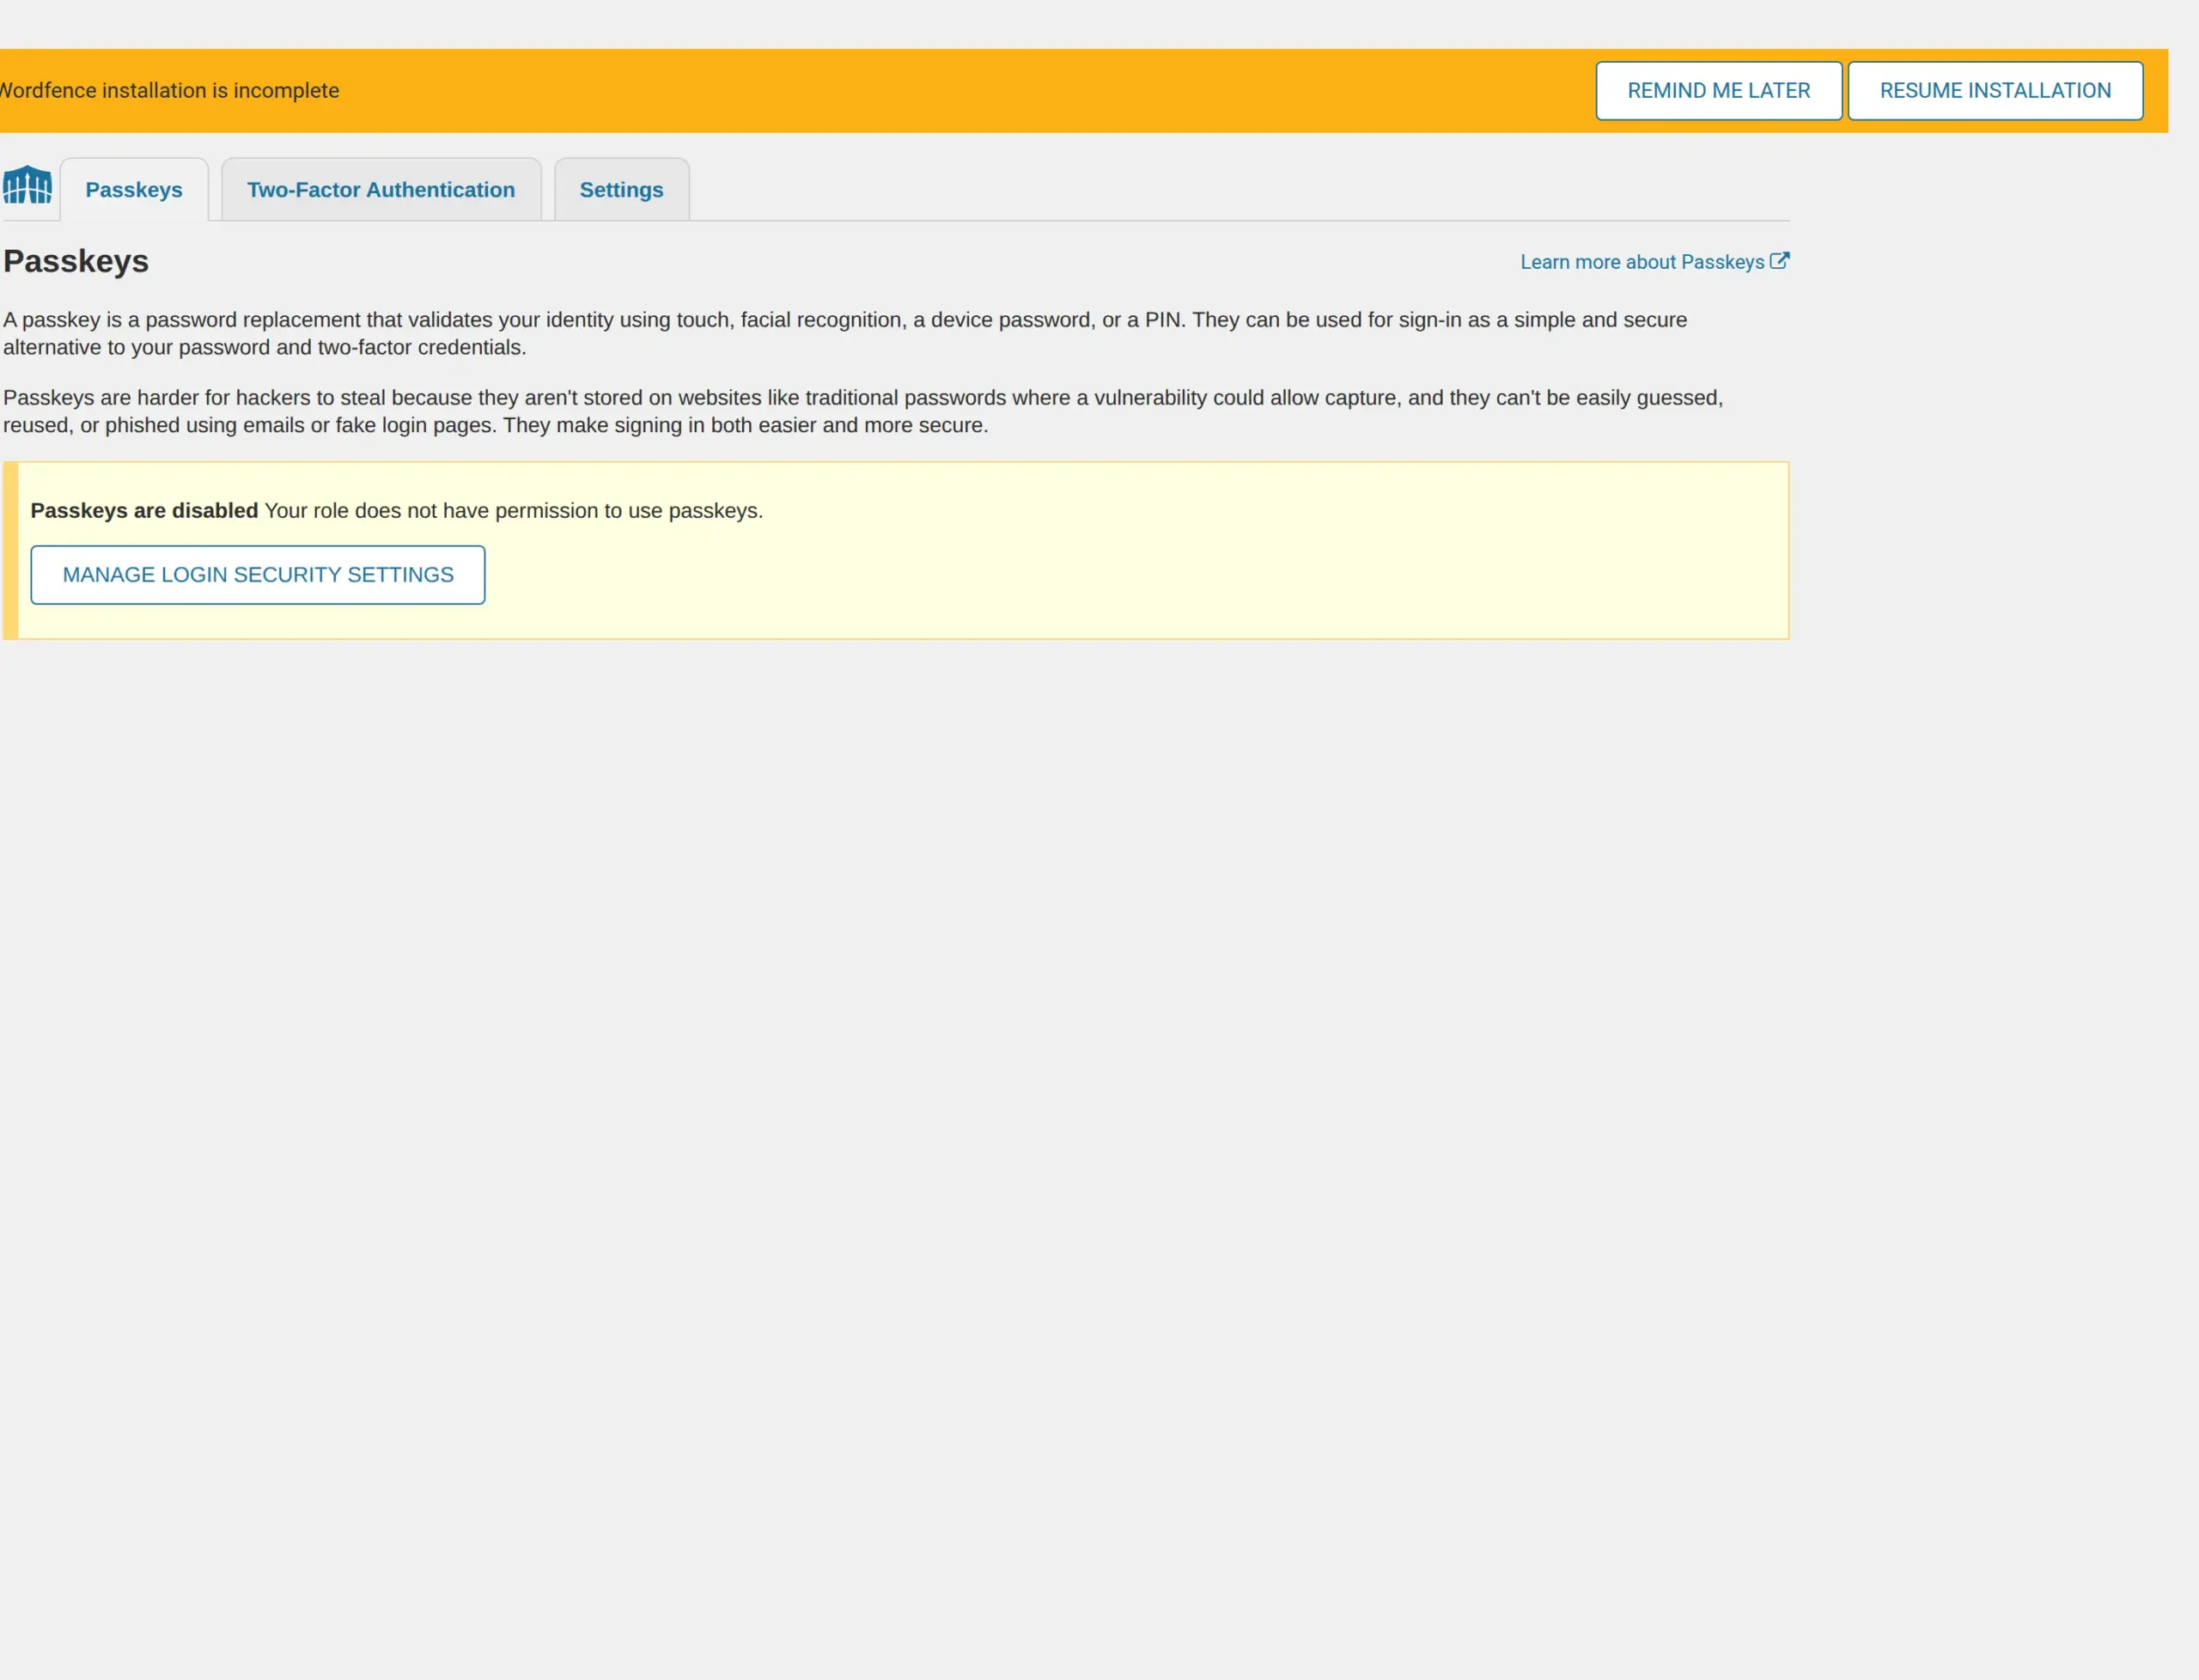Click the Passkeys page heading

coord(76,261)
